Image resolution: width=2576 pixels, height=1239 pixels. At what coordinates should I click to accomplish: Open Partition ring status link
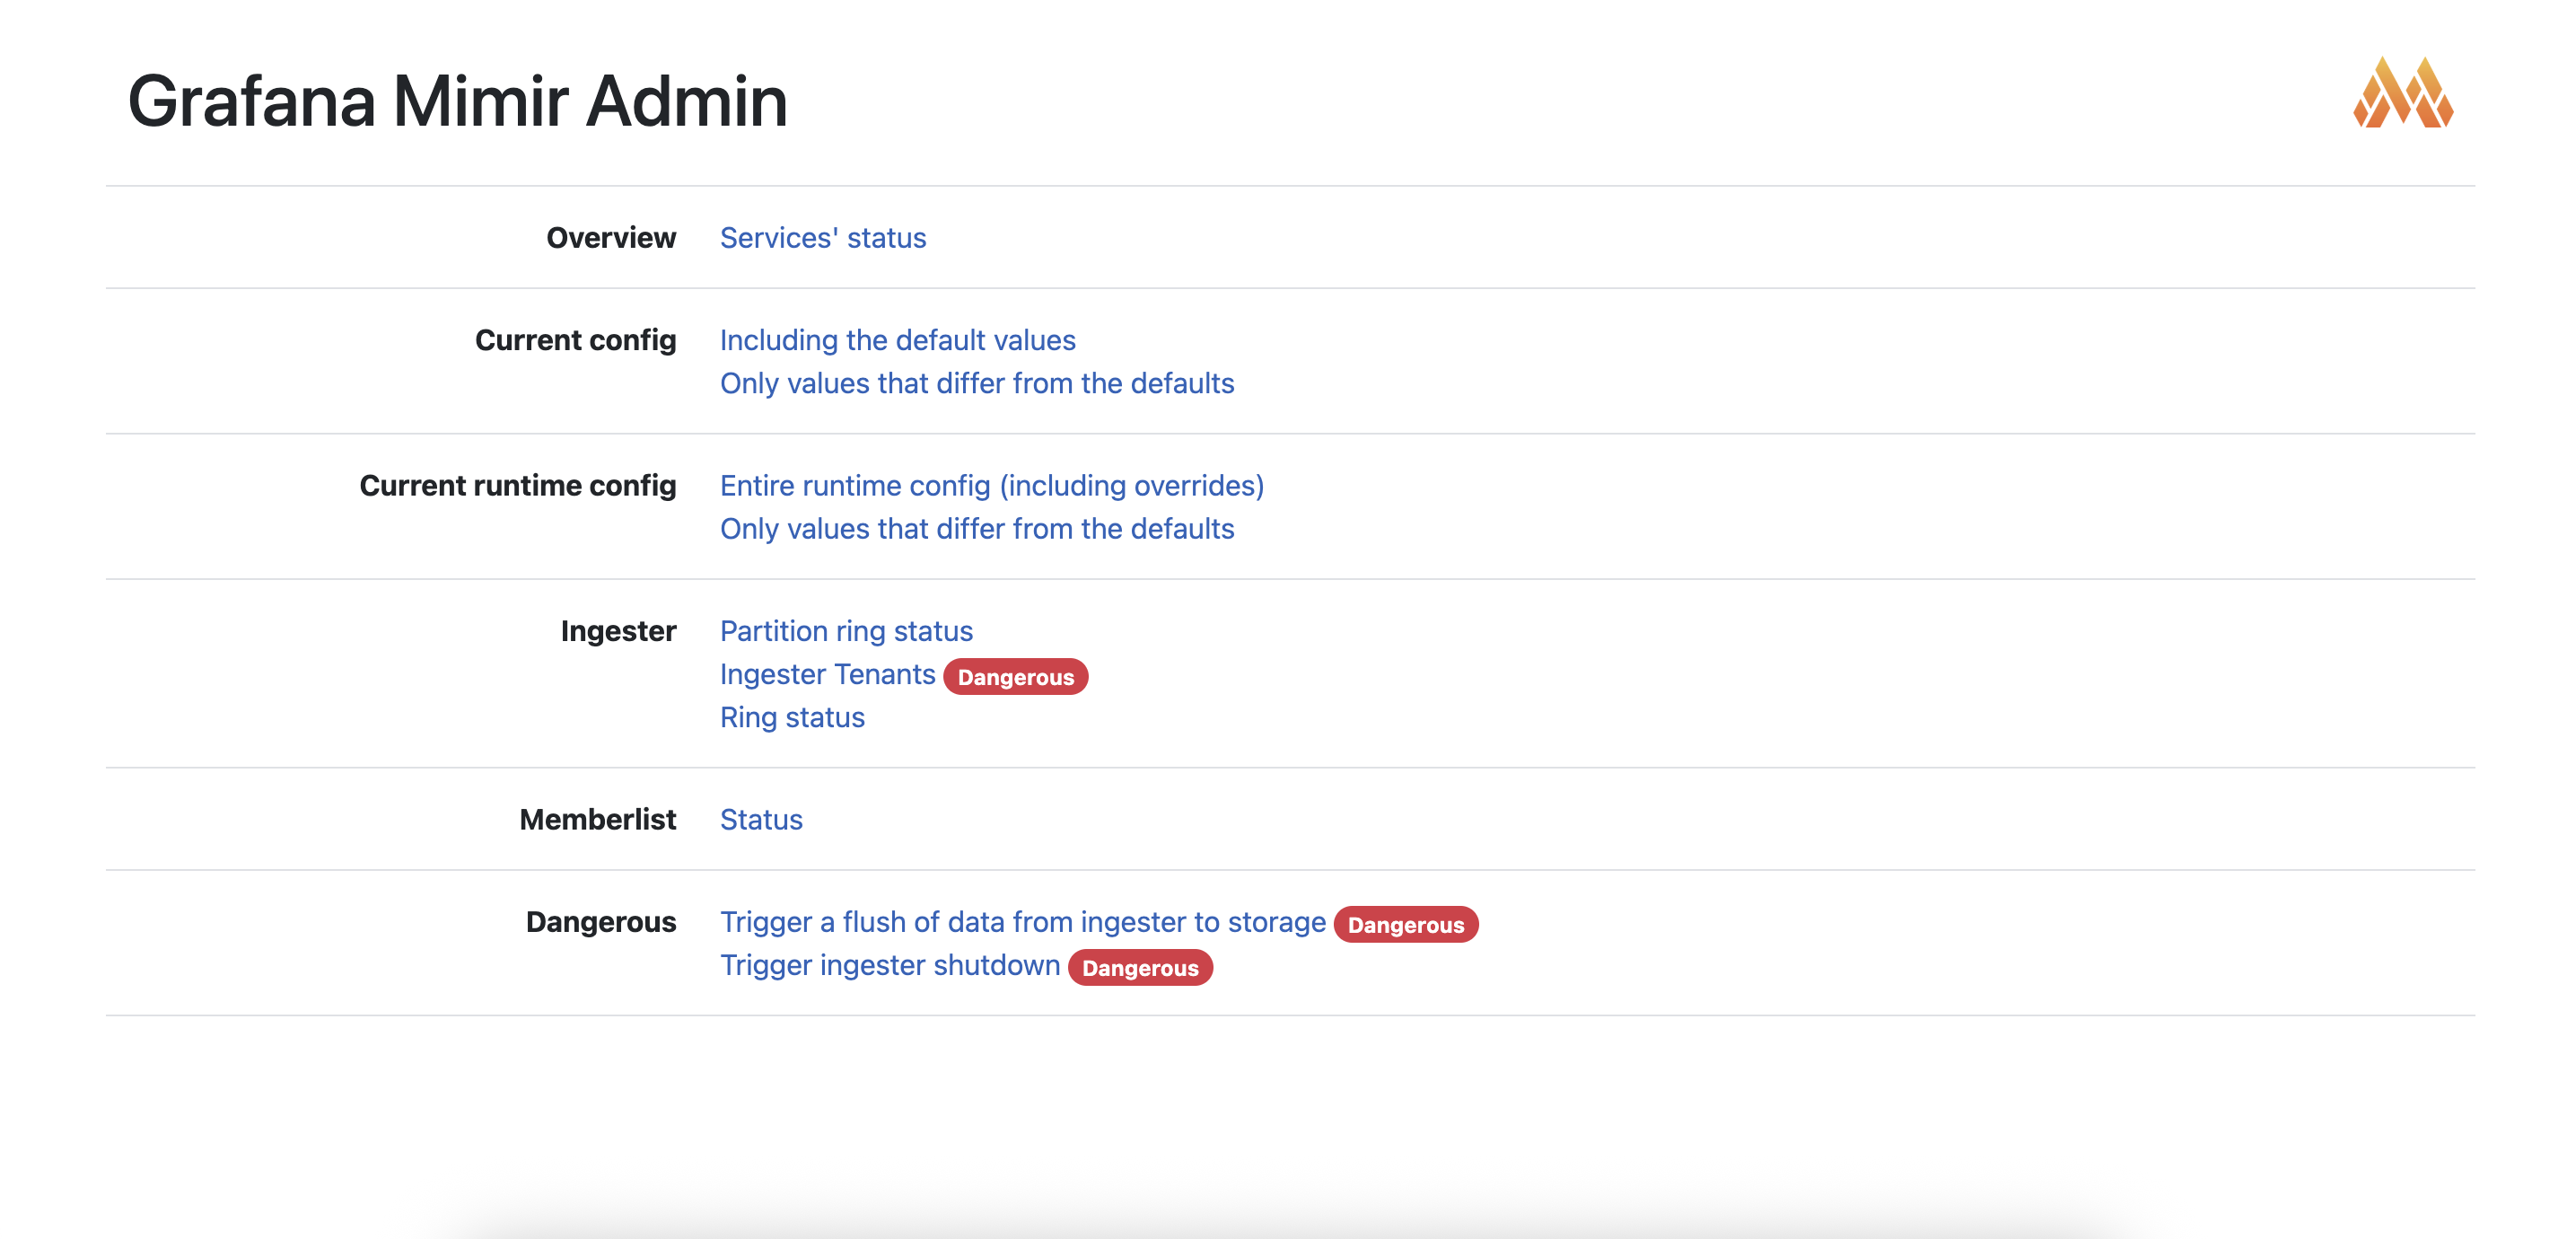click(845, 631)
